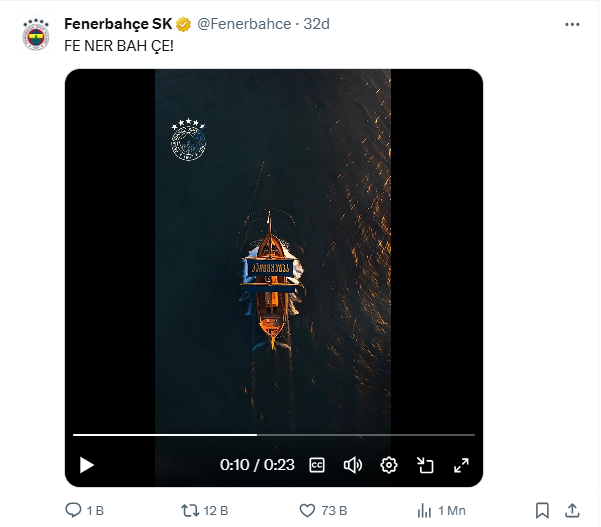Enable picture-in-picture mode

point(425,465)
